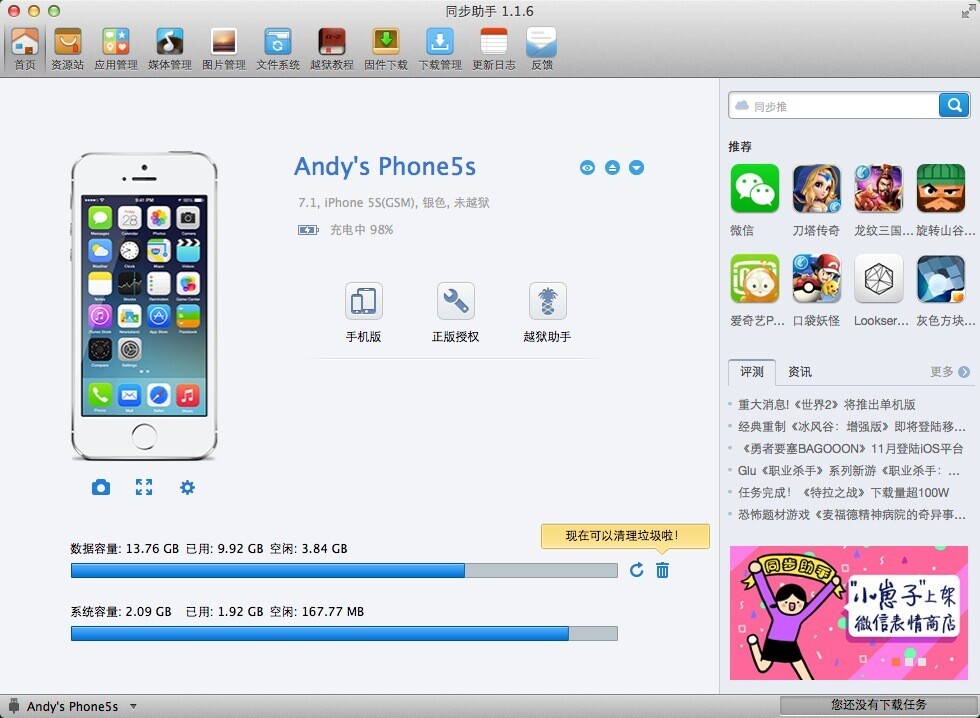Viewport: 980px width, 718px height.
Task: Click the 越狱助手 pineapple icon
Action: point(548,301)
